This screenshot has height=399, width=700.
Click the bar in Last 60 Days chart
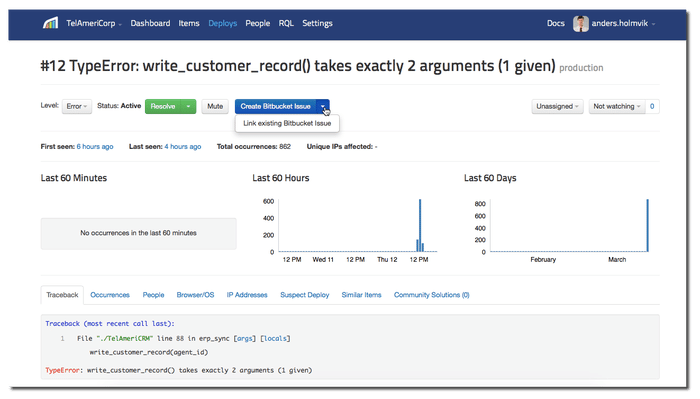pos(647,225)
